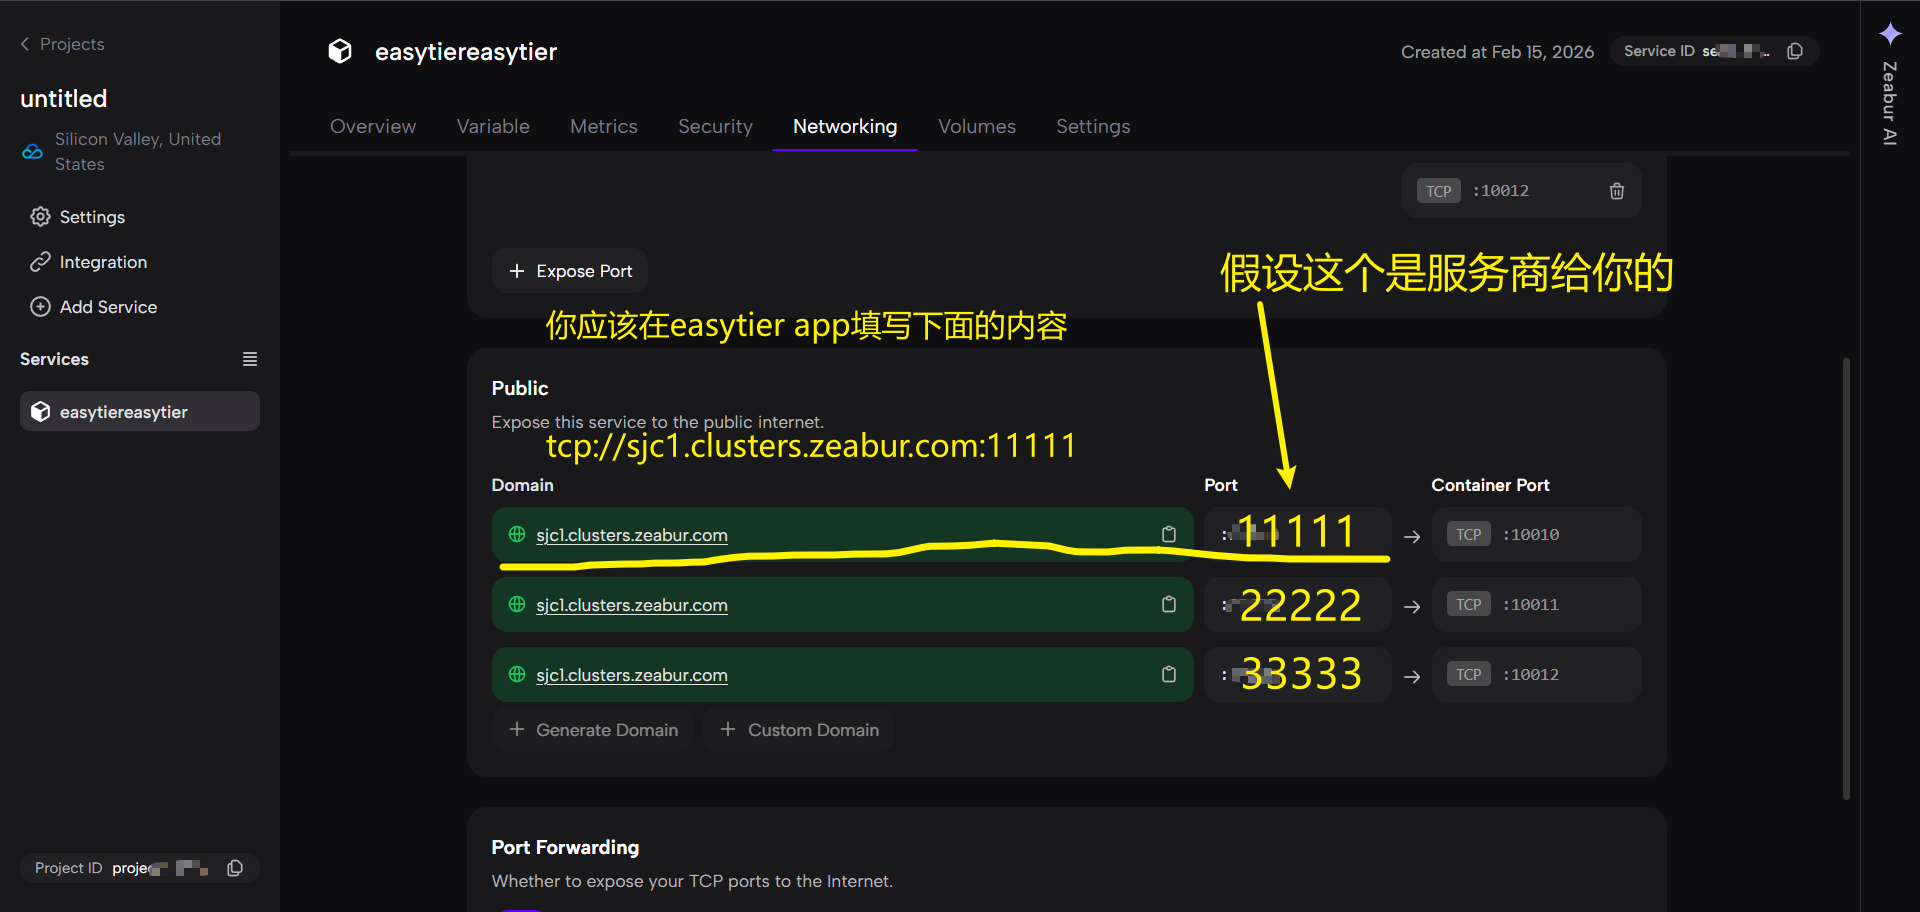
Task: Click the Generate Domain button
Action: point(593,730)
